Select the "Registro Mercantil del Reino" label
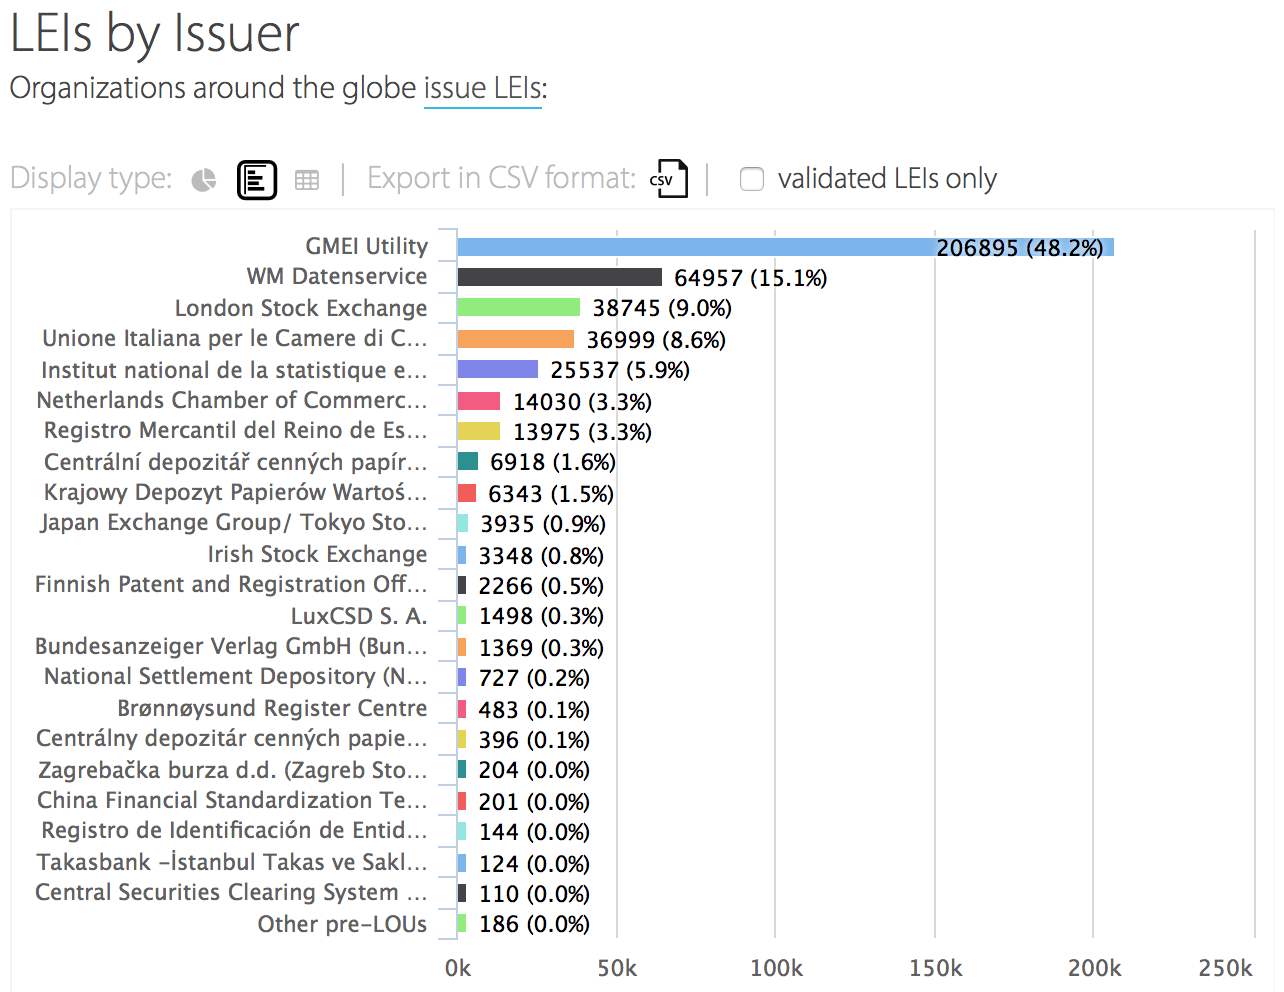 tap(236, 430)
